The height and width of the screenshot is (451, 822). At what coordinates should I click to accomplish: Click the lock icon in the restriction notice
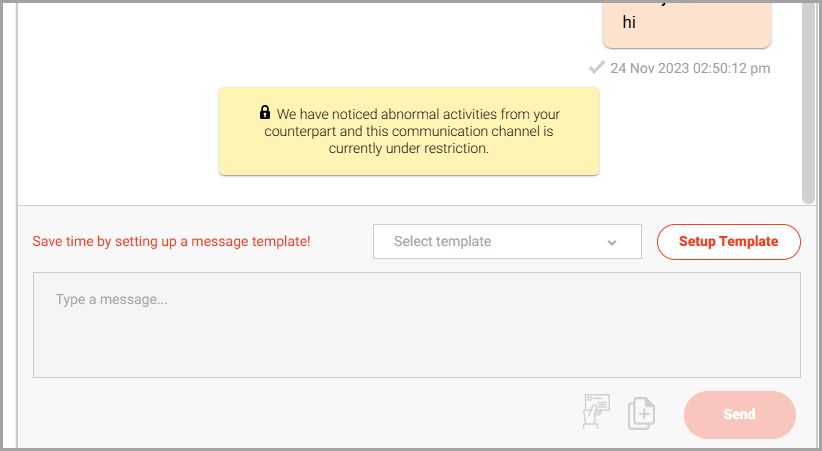[x=265, y=112]
